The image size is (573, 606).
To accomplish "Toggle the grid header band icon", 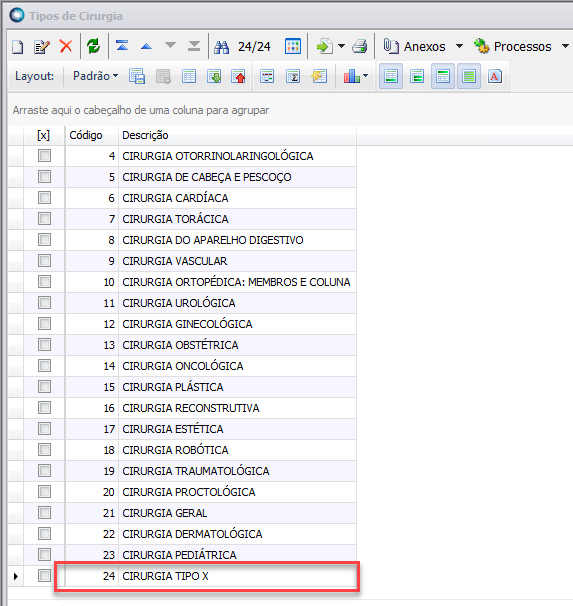I will (443, 76).
